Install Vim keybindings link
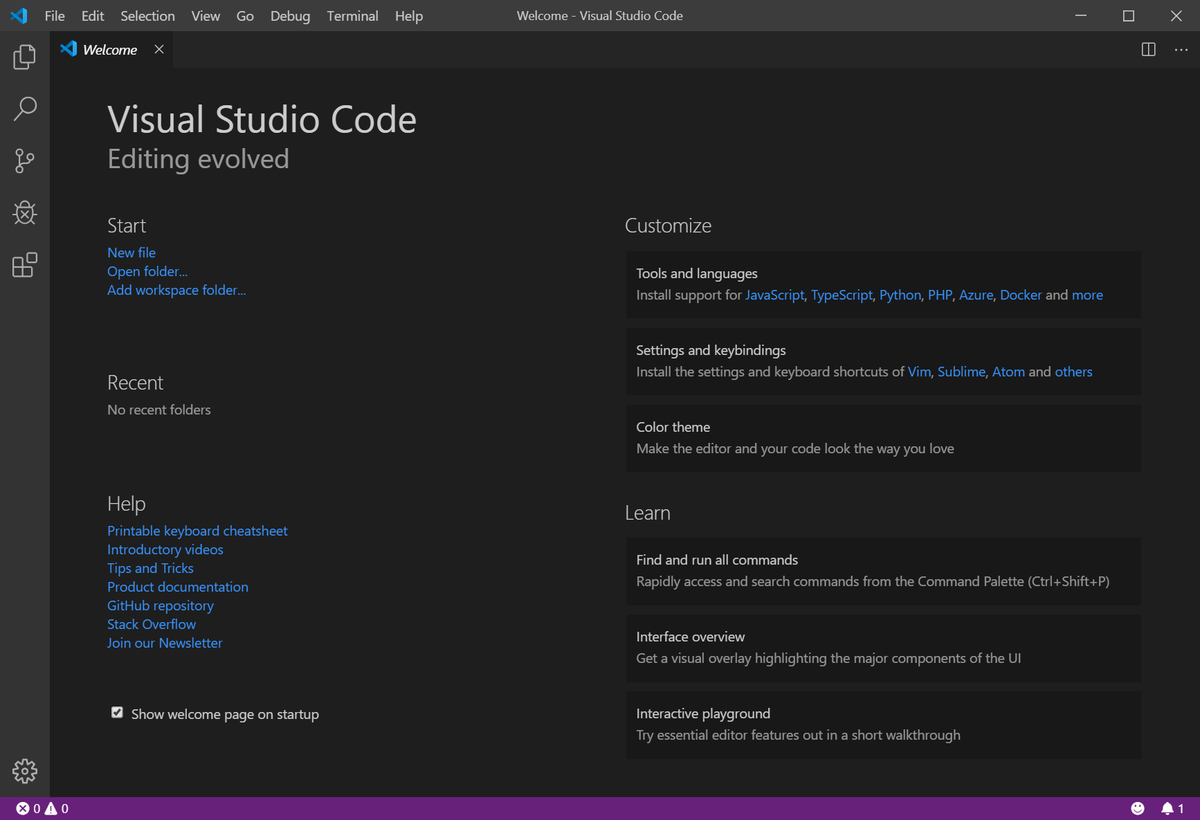This screenshot has width=1200, height=820. tap(919, 372)
